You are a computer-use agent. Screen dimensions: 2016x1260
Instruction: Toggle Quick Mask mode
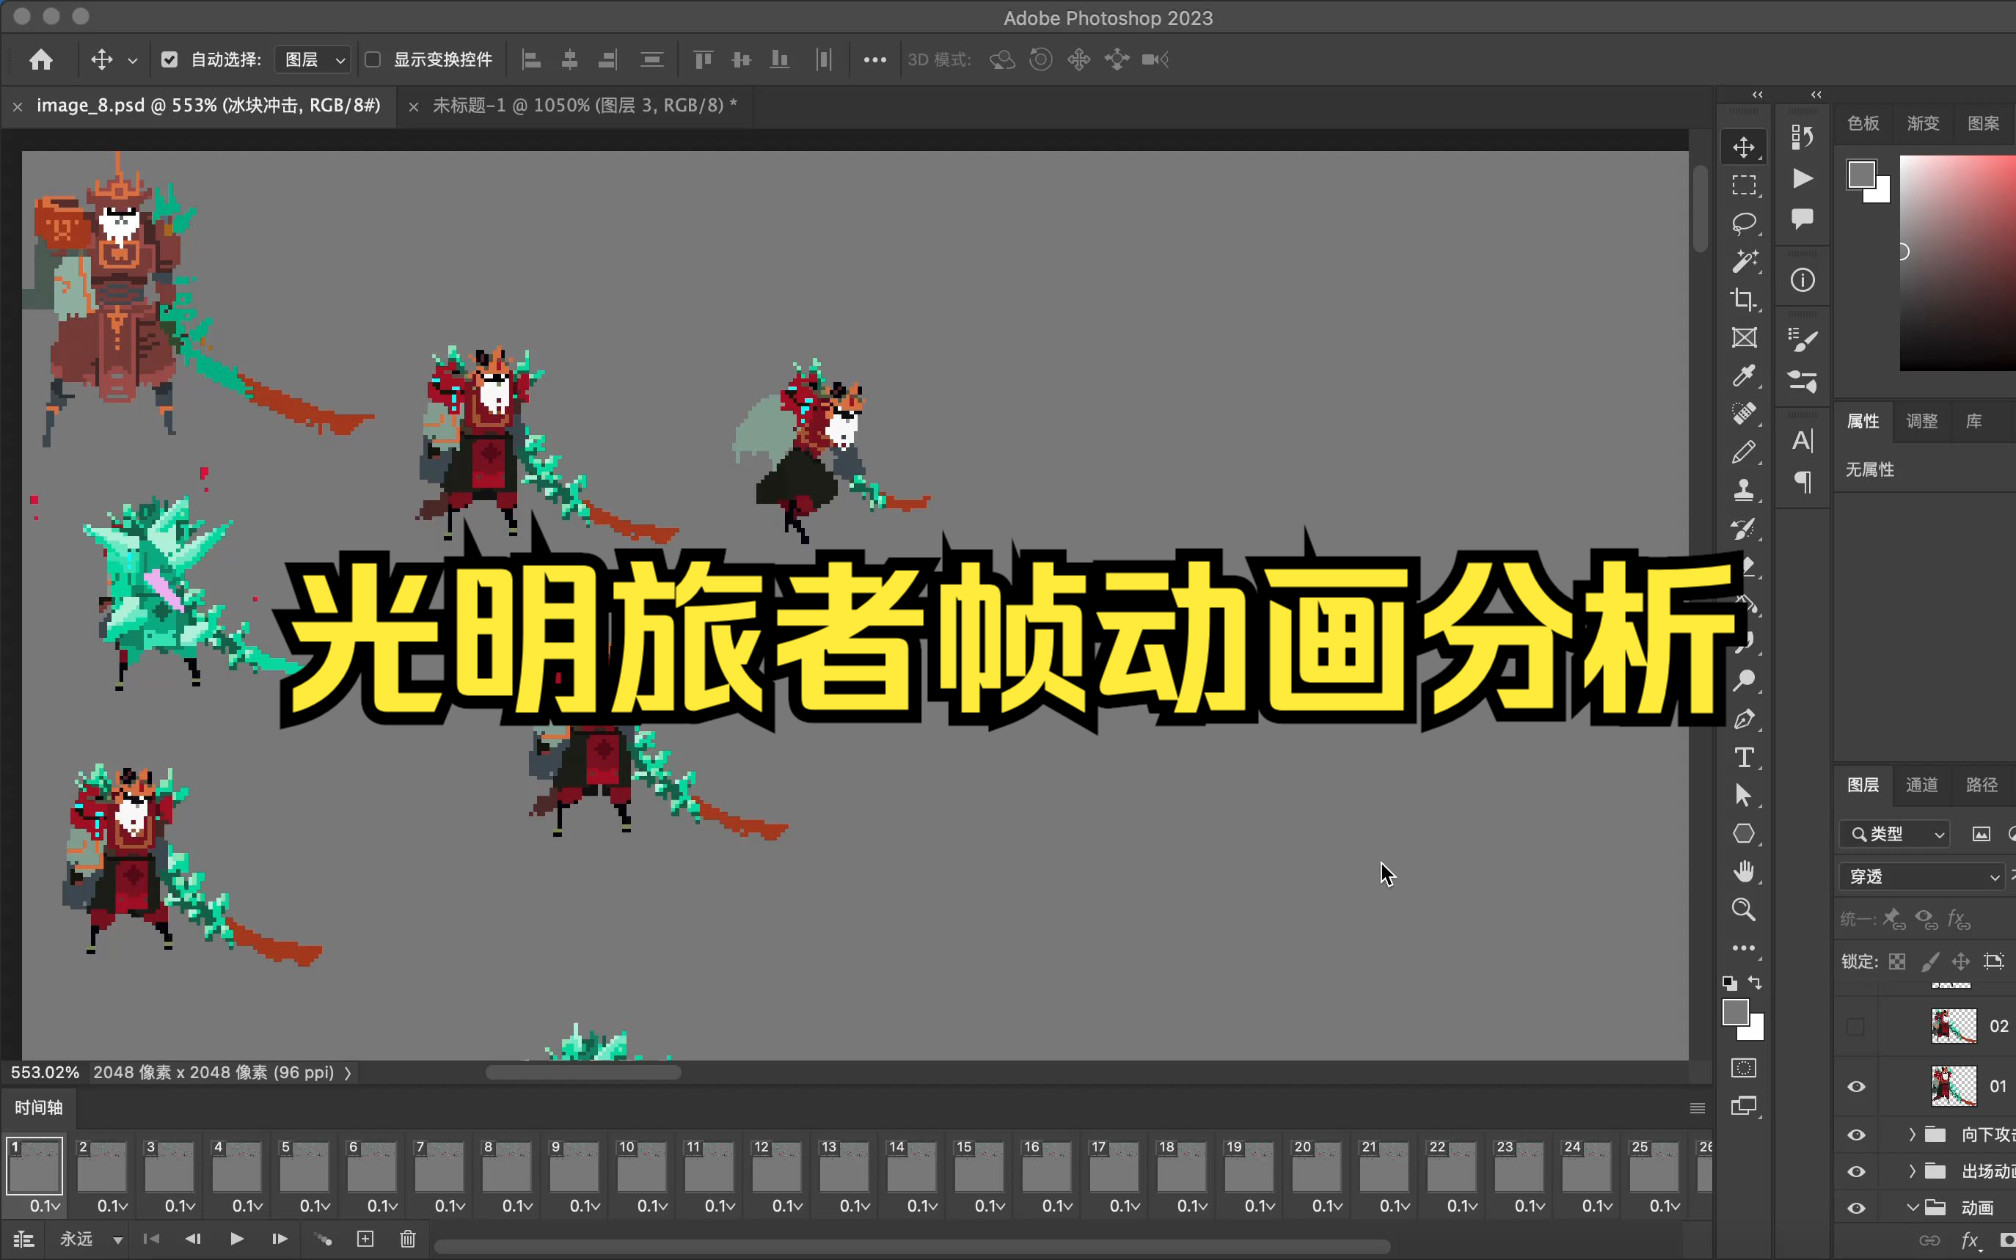(x=1744, y=1068)
